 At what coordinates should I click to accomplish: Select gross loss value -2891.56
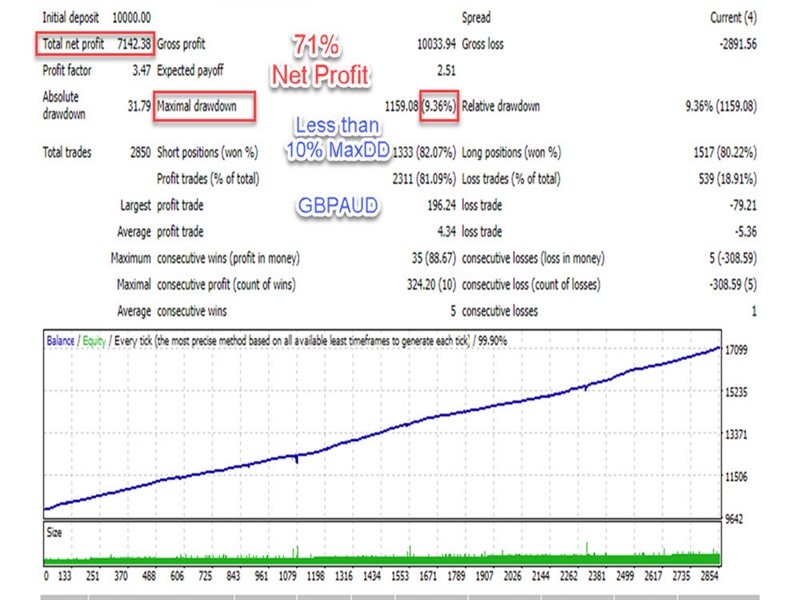pyautogui.click(x=738, y=44)
